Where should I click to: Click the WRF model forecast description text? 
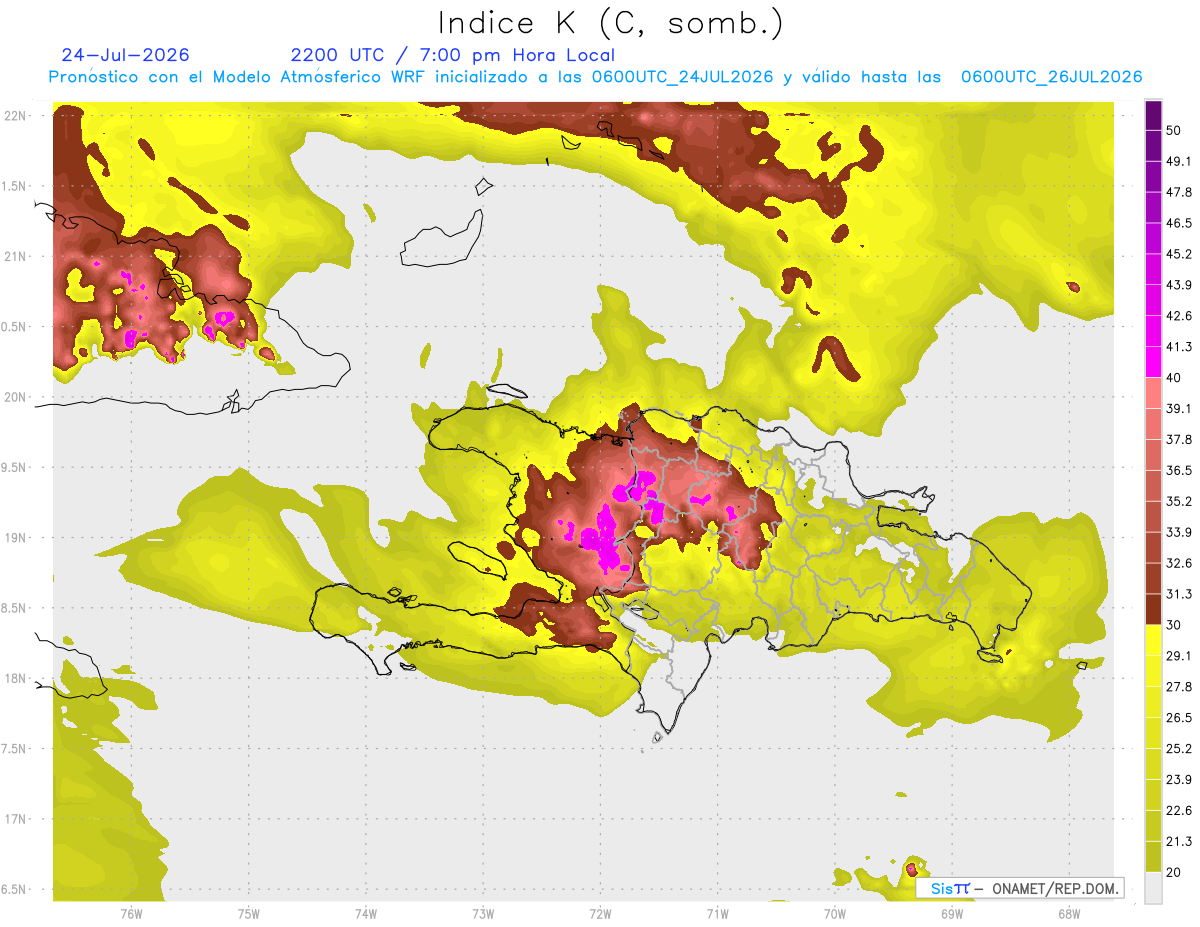point(595,77)
